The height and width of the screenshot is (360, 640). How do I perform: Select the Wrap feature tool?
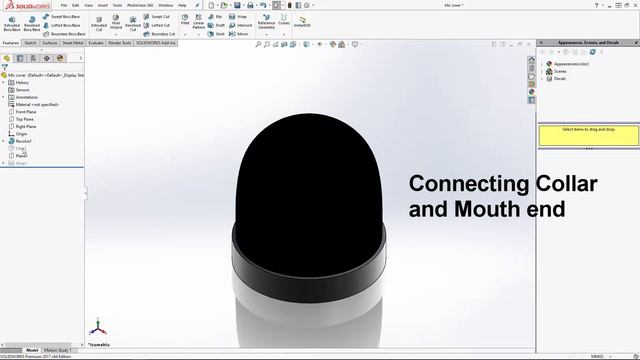(238, 17)
